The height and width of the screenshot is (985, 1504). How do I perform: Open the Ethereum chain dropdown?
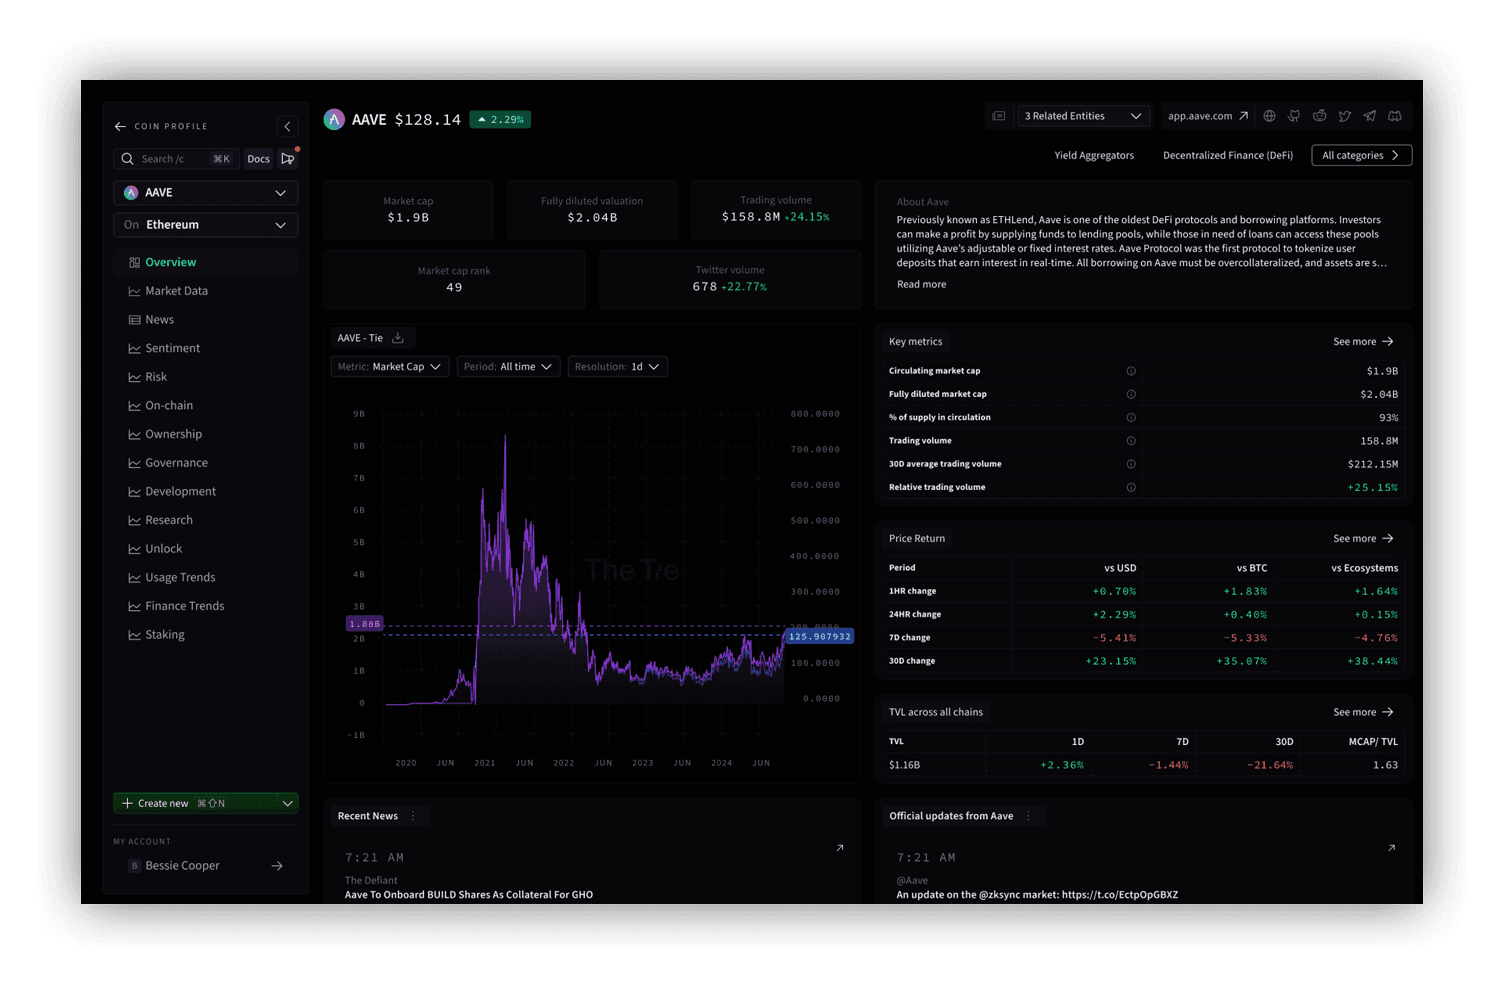(x=205, y=225)
